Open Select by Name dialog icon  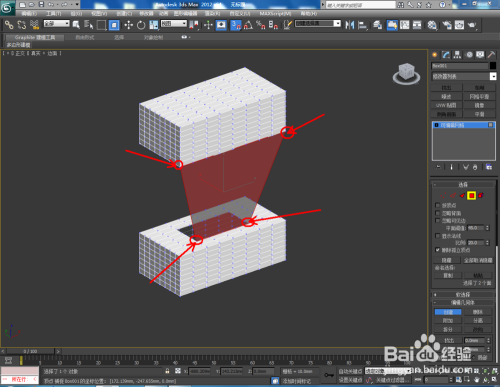click(x=88, y=25)
